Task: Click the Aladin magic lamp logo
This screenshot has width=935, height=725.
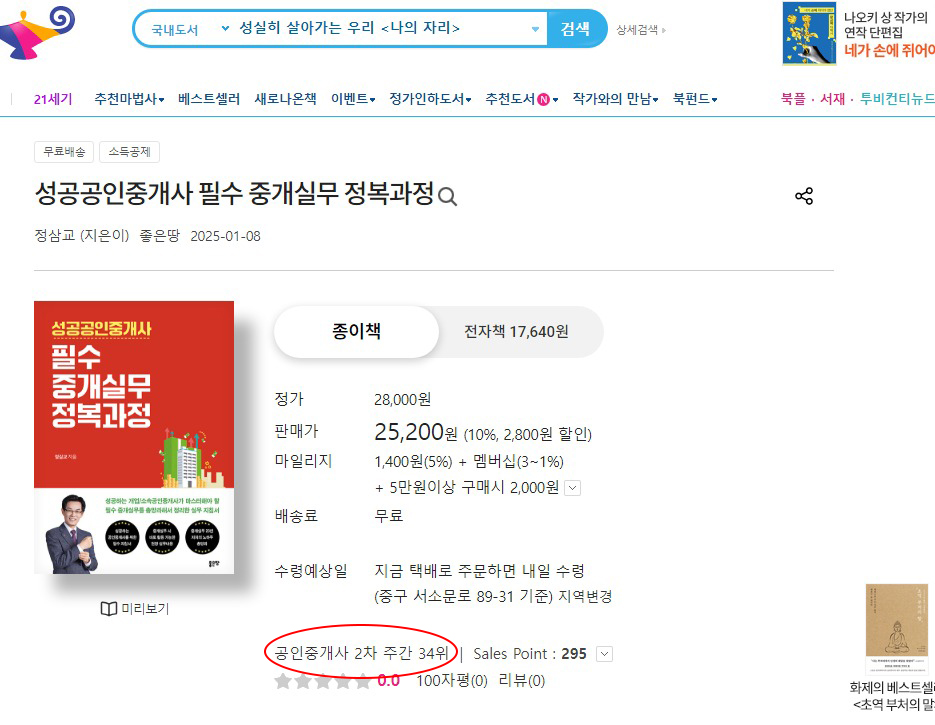Action: coord(37,33)
